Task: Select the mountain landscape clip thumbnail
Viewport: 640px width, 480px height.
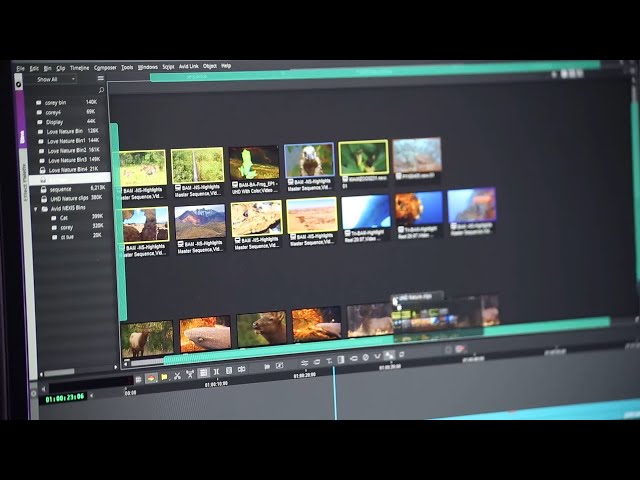Action: [200, 222]
